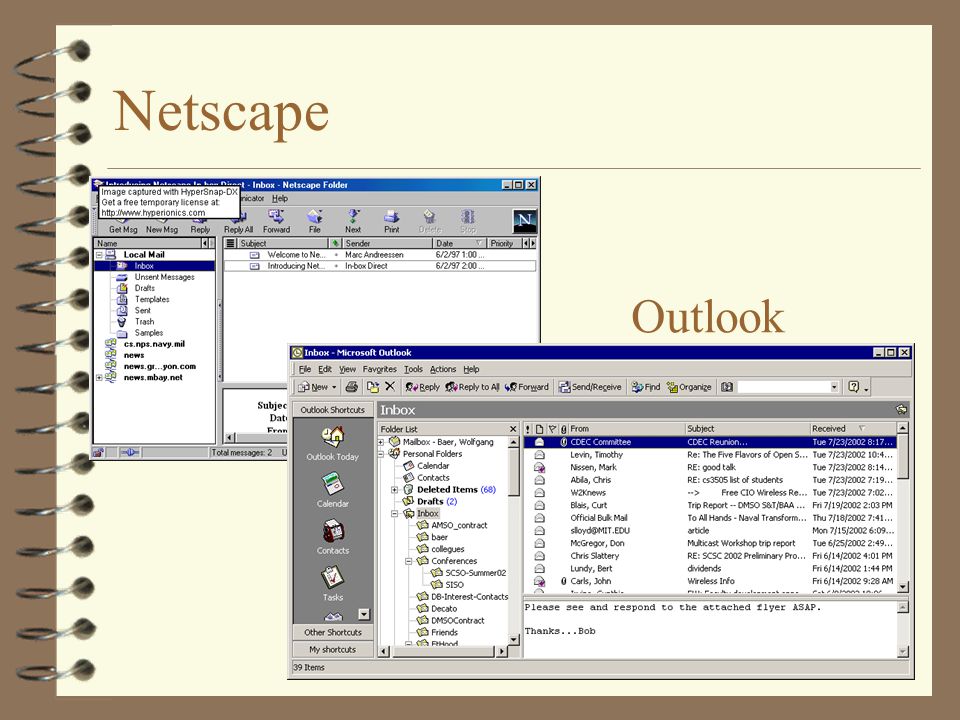Click the folder list horizontal scrollbar right arrow
This screenshot has height=720, width=960.
tap(502, 651)
